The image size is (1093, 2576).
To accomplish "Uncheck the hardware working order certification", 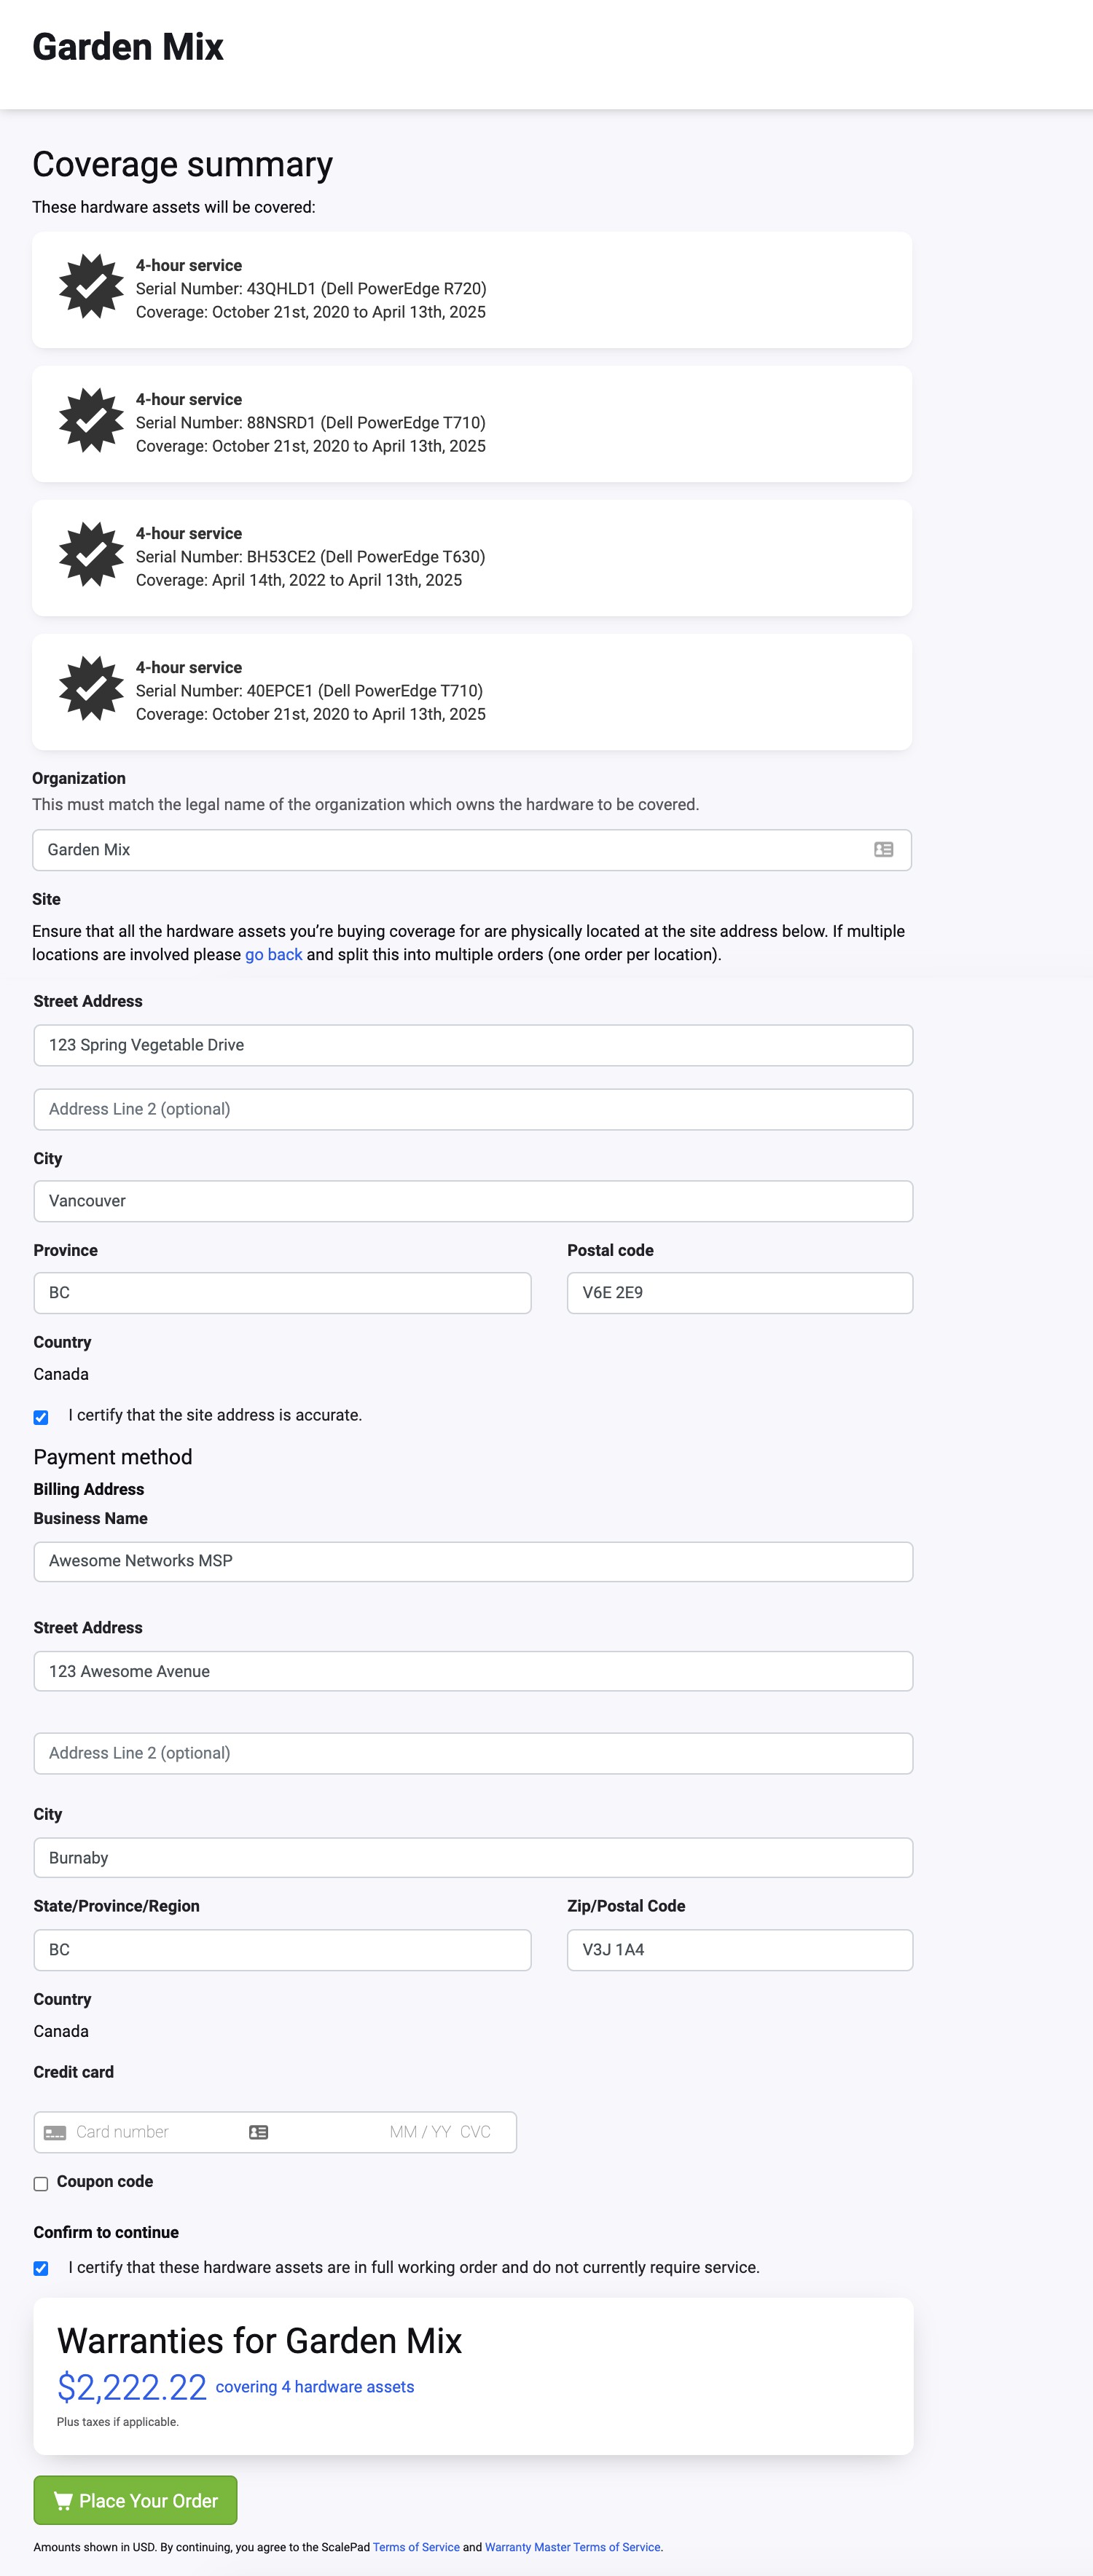I will (41, 2268).
